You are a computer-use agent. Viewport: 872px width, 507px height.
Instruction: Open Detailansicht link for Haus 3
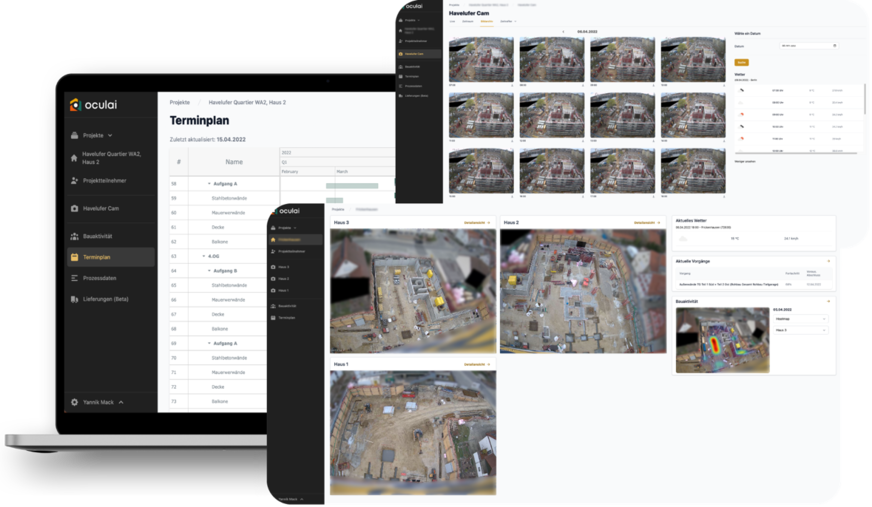coord(477,222)
